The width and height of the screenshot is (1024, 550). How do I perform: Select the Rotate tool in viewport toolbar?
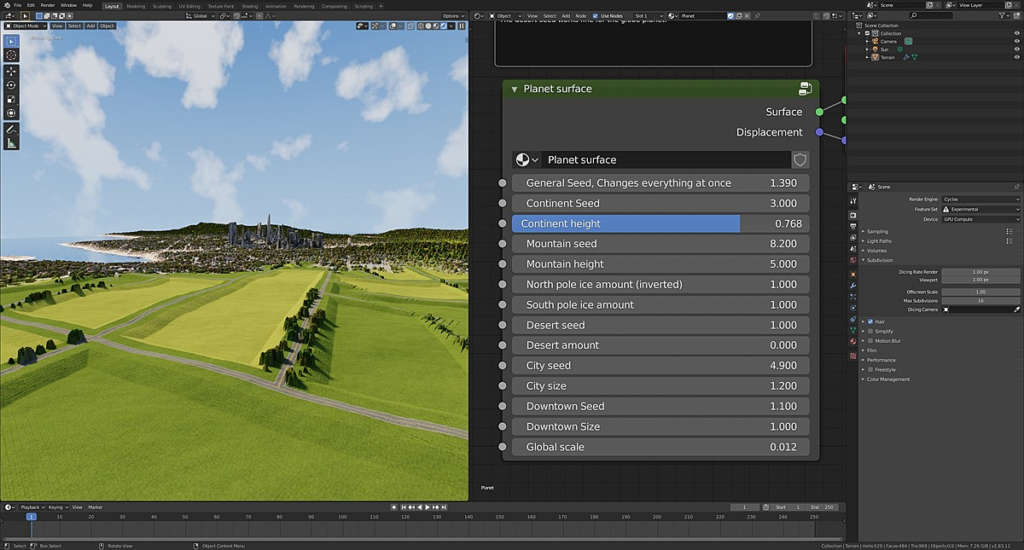(x=11, y=85)
